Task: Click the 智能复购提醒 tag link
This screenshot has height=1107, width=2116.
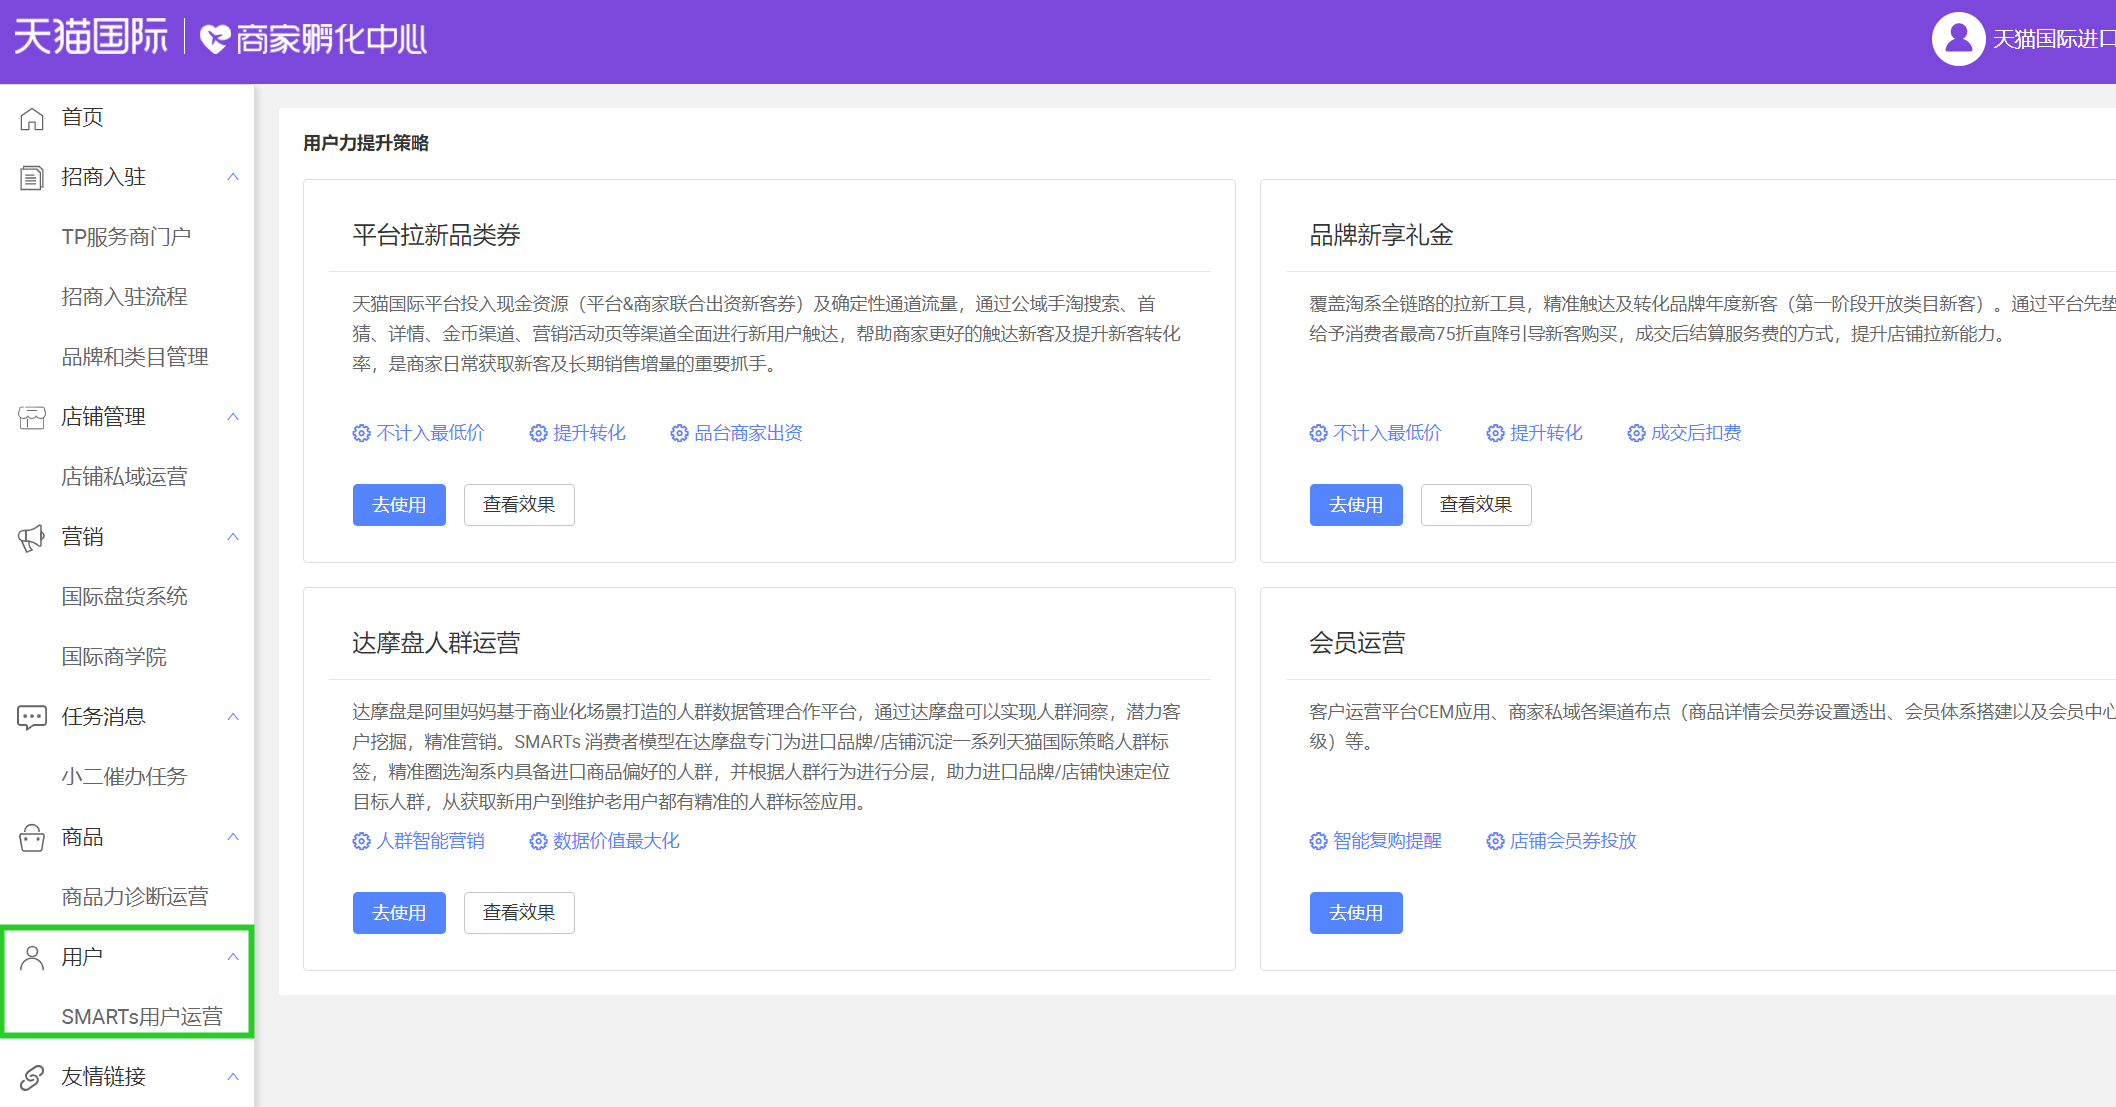Action: (x=1388, y=841)
